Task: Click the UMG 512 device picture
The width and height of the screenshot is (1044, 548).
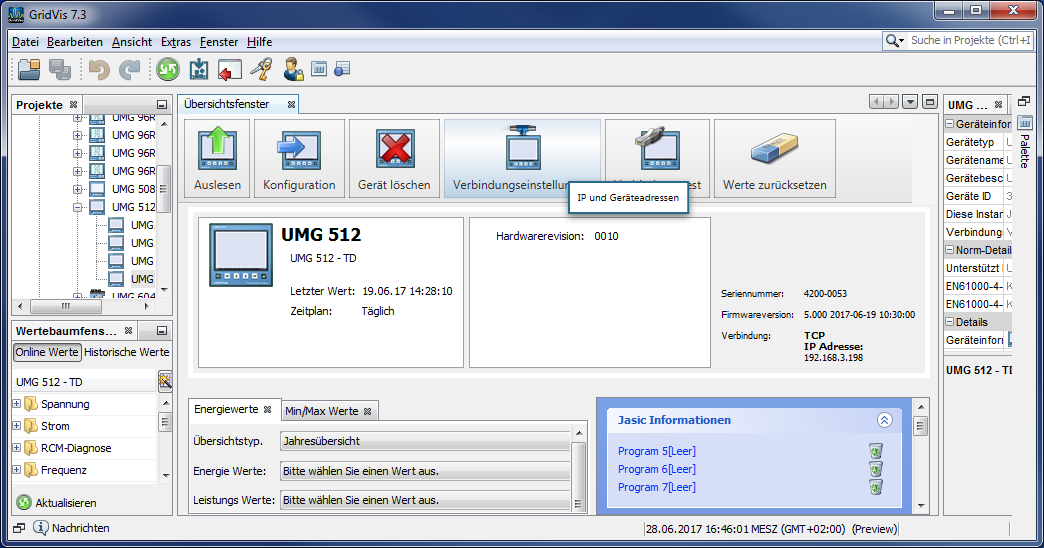Action: click(240, 255)
